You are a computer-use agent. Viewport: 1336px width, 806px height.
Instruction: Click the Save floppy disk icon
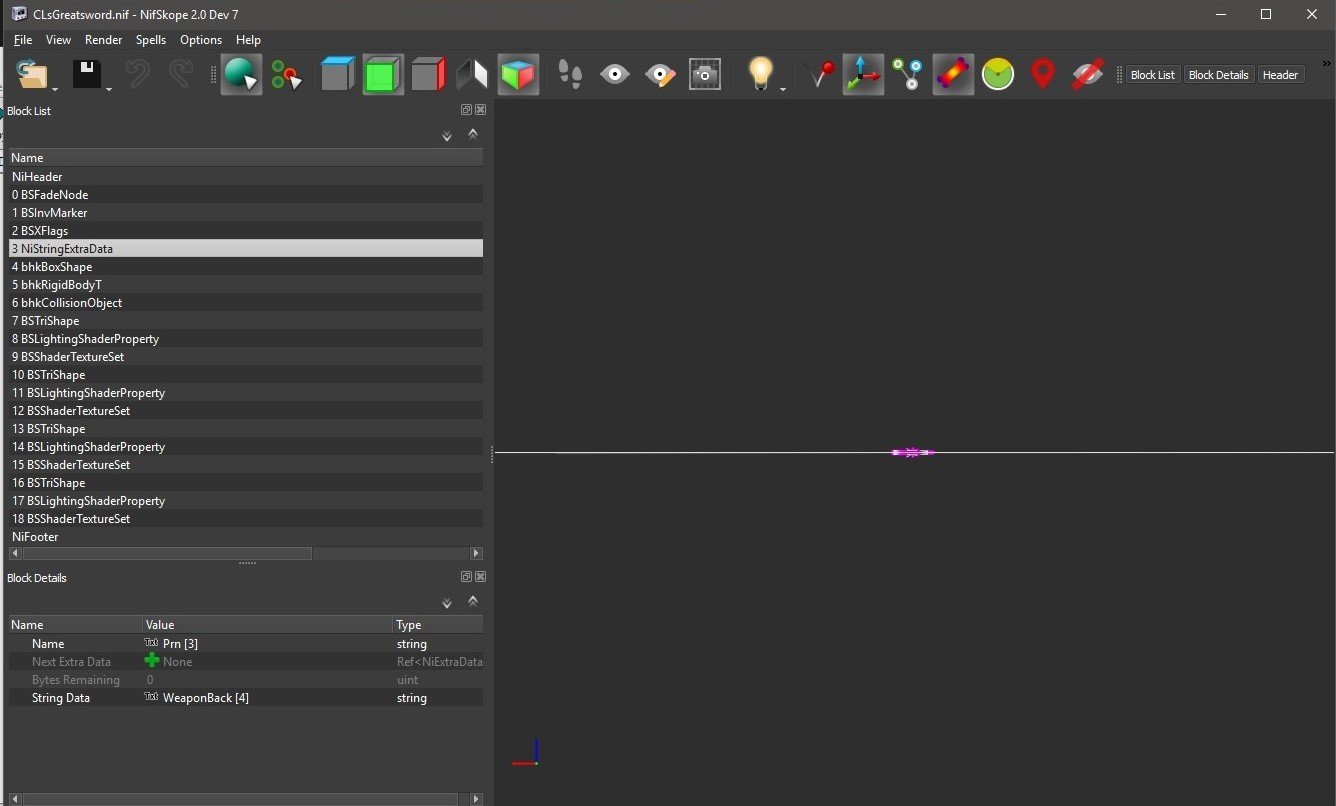[87, 75]
